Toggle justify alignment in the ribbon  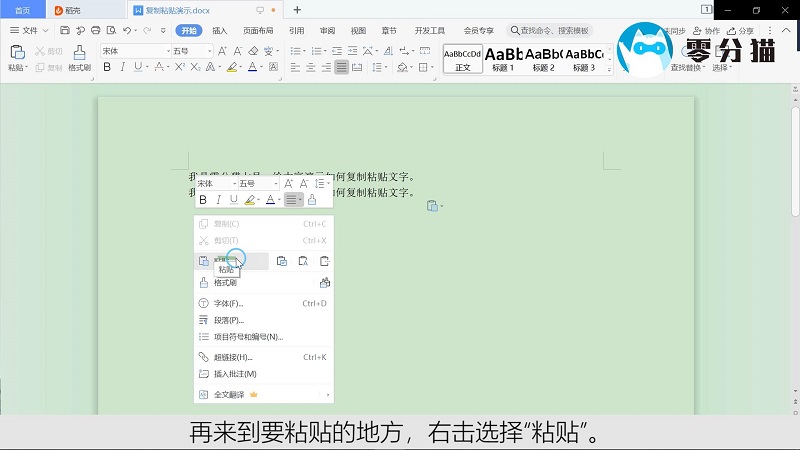pyautogui.click(x=342, y=68)
